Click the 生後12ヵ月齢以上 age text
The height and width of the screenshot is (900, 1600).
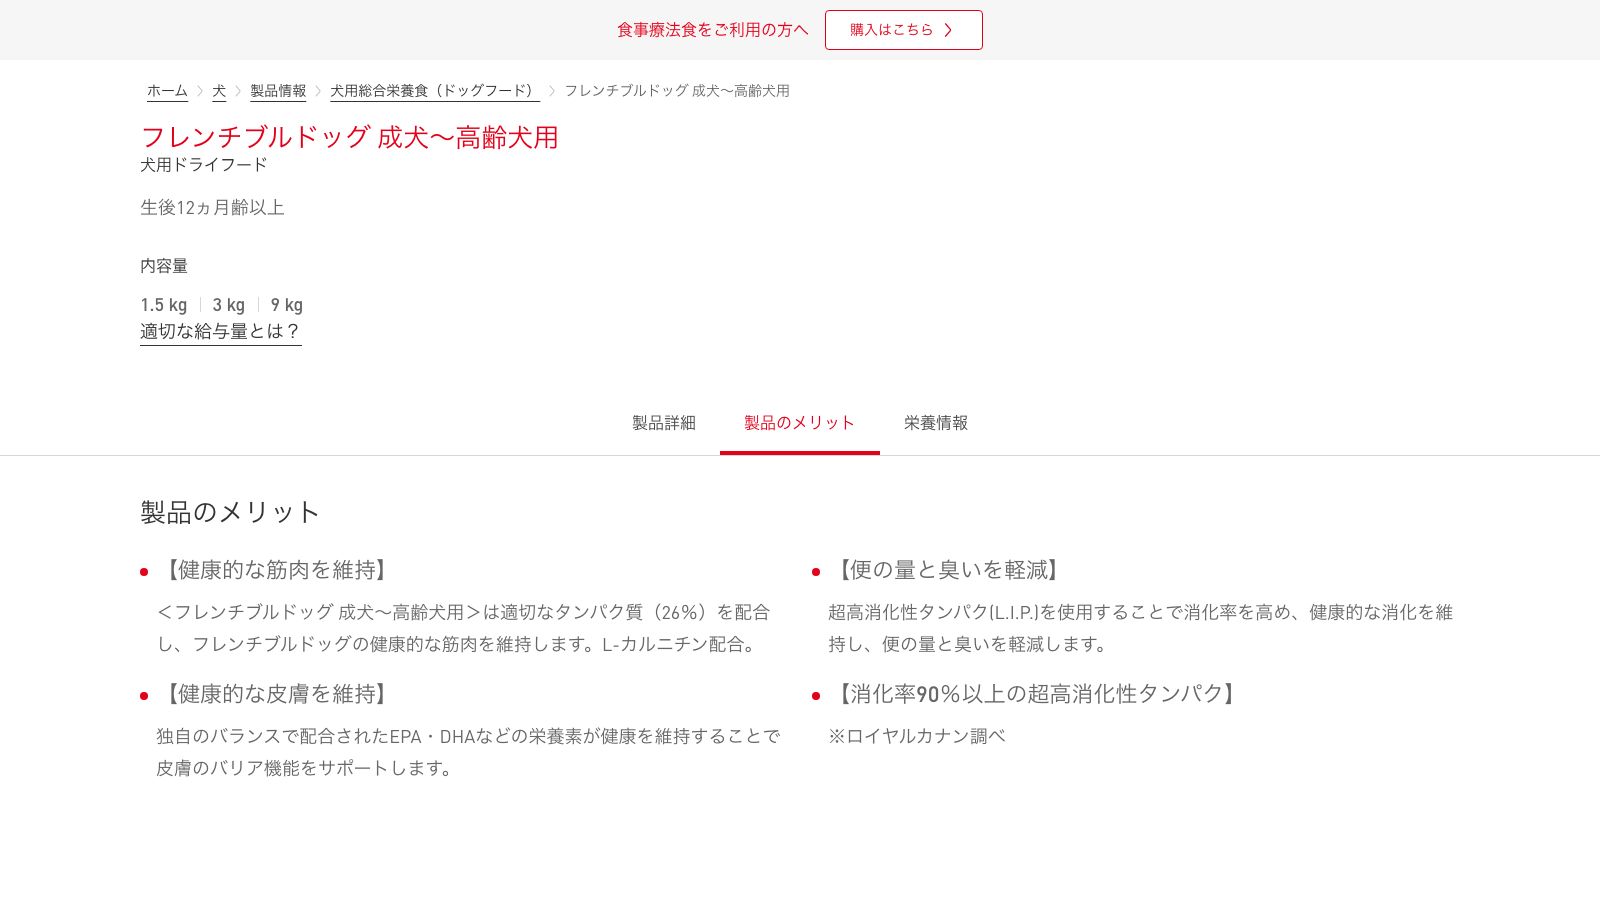tap(212, 208)
